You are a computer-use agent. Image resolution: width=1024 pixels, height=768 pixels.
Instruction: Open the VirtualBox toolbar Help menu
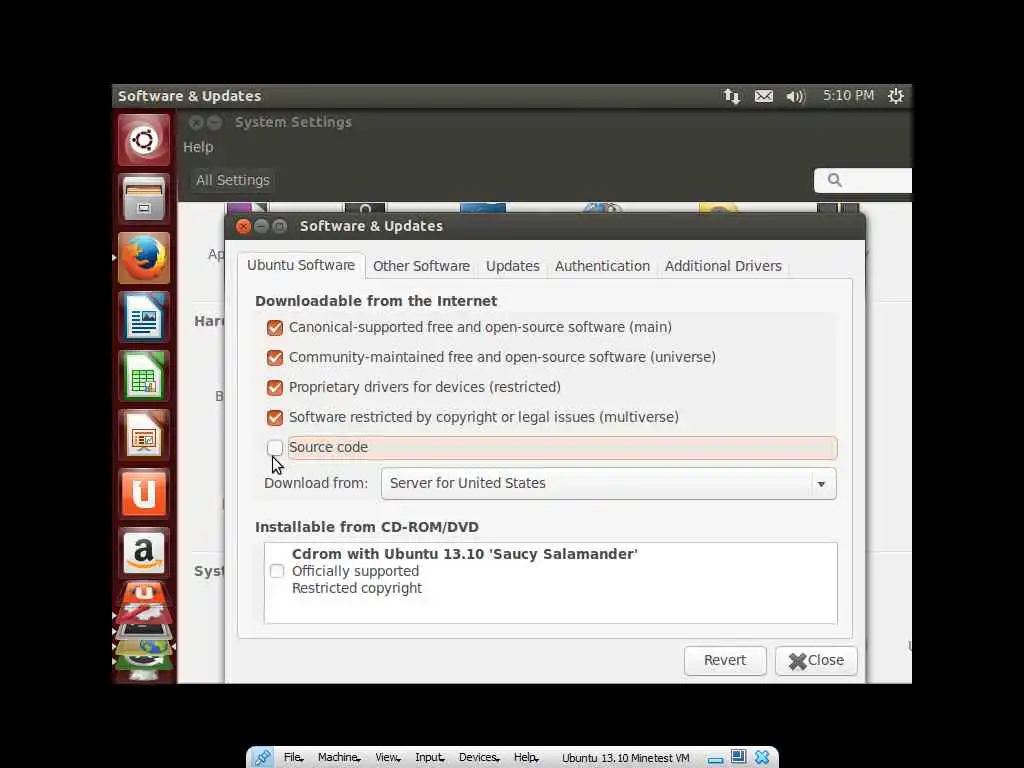coord(526,758)
